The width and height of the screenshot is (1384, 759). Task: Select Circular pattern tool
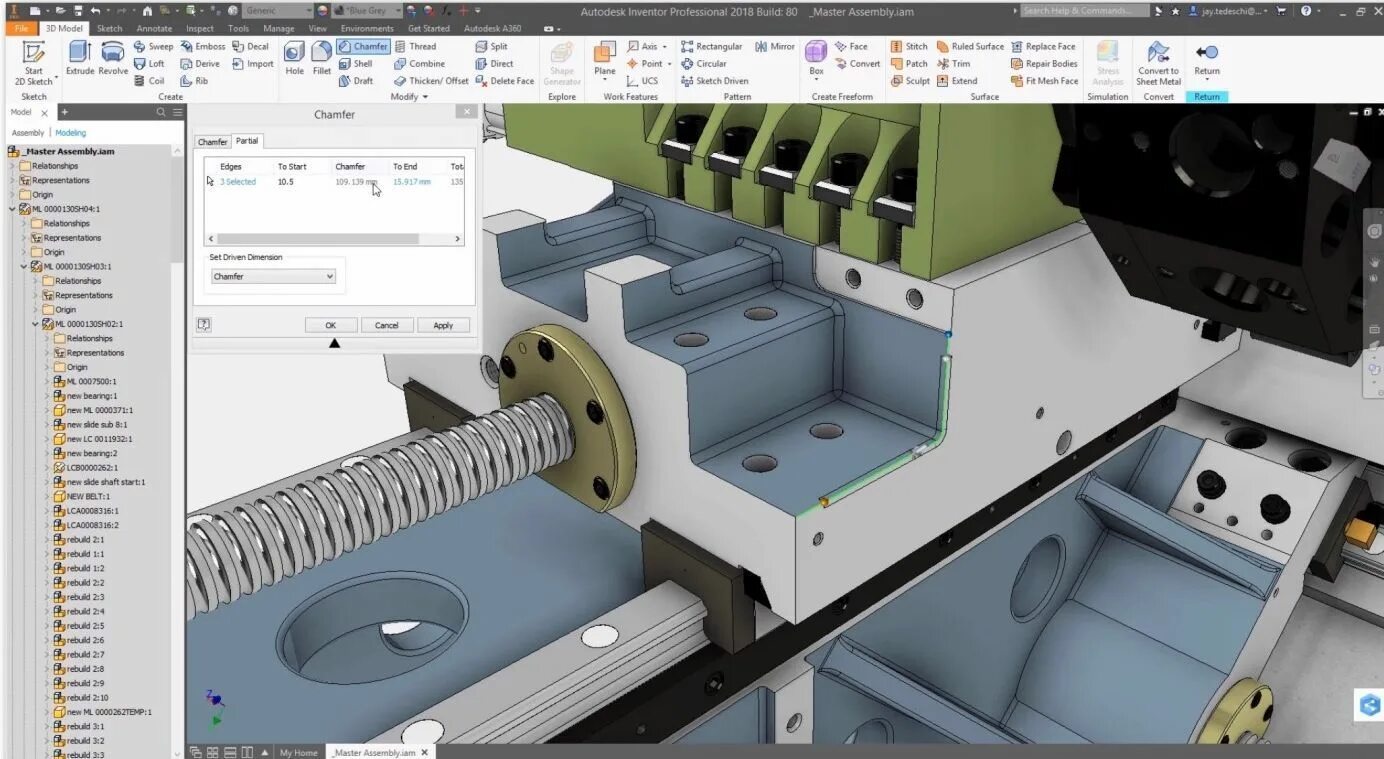click(x=704, y=63)
